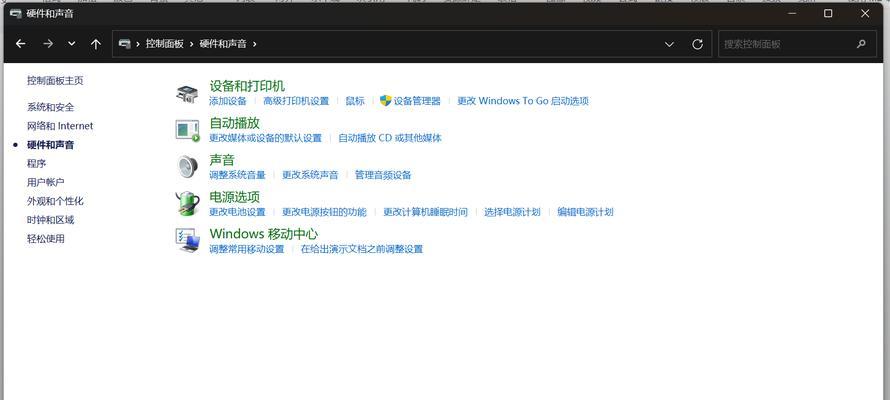
Task: Open 时钟和区域 category in sidebar
Action: click(51, 220)
